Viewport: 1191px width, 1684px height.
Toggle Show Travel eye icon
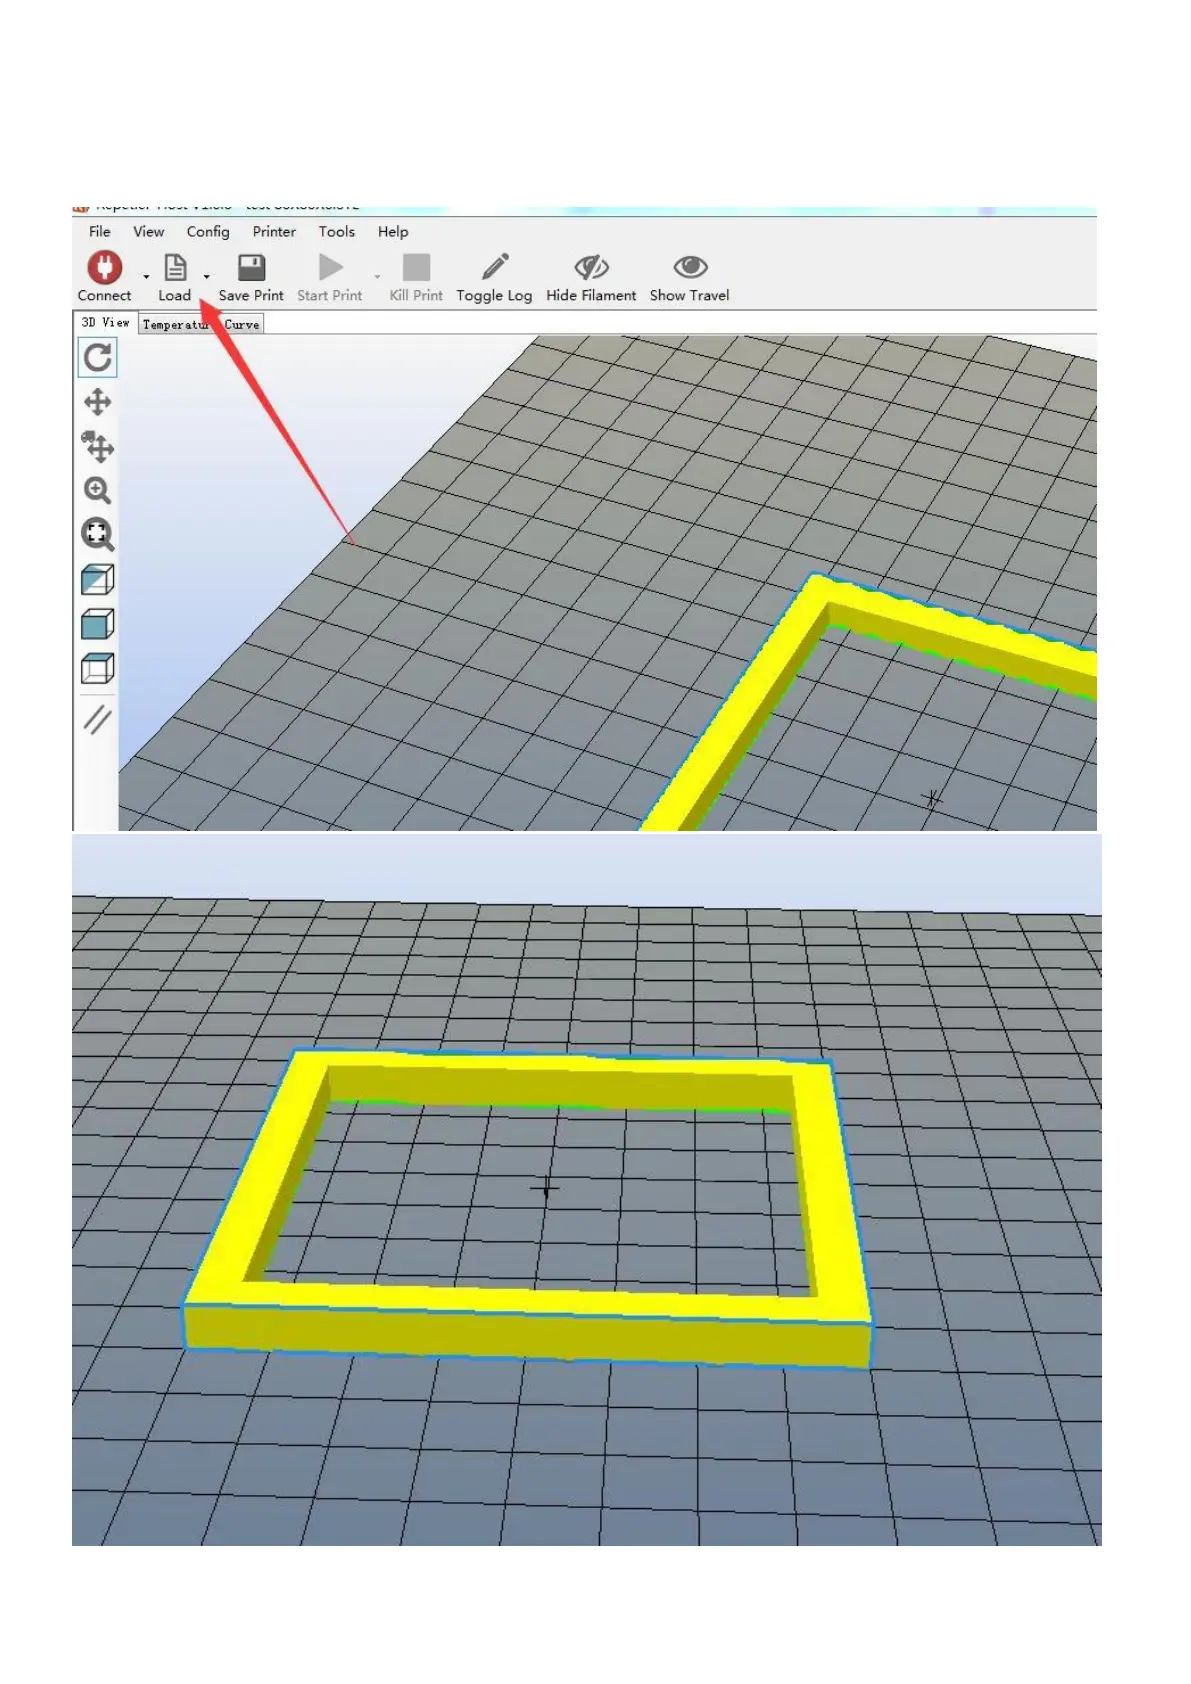[x=690, y=267]
